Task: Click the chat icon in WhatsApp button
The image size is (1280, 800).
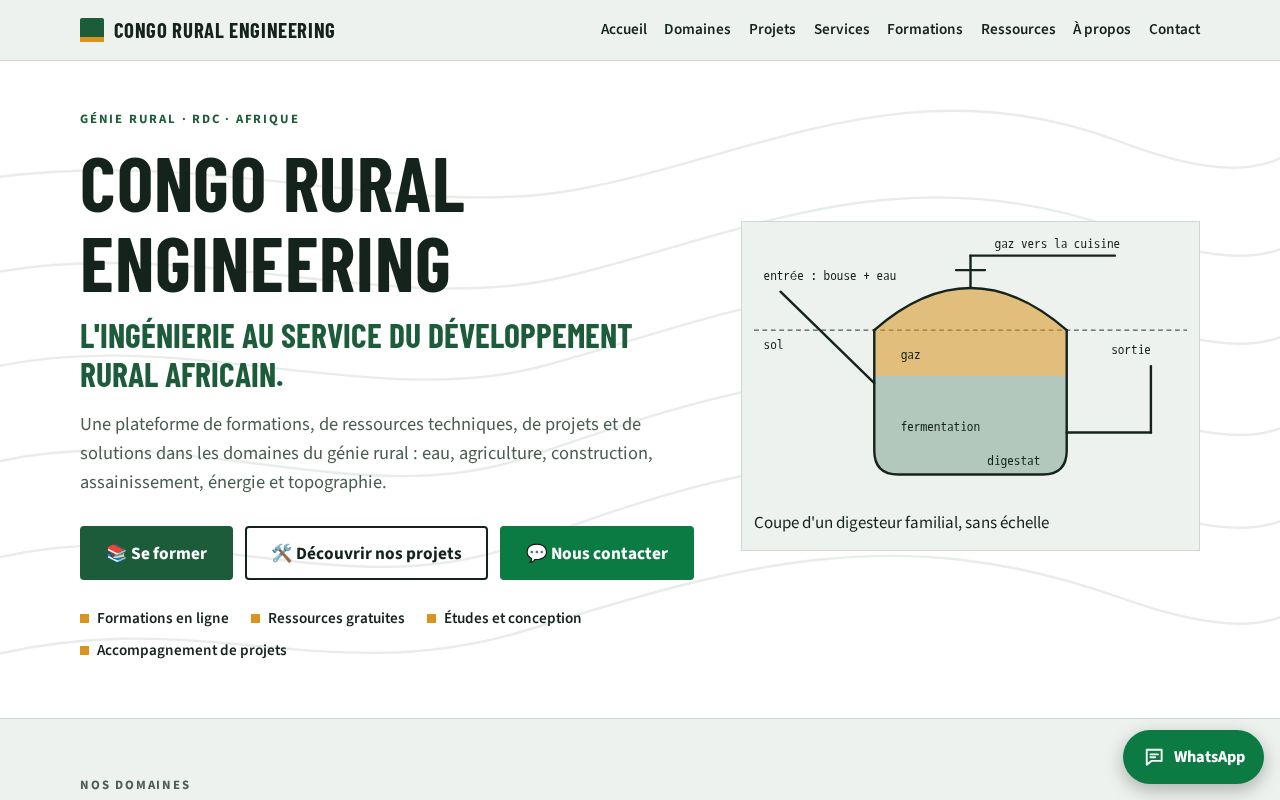Action: (1154, 757)
